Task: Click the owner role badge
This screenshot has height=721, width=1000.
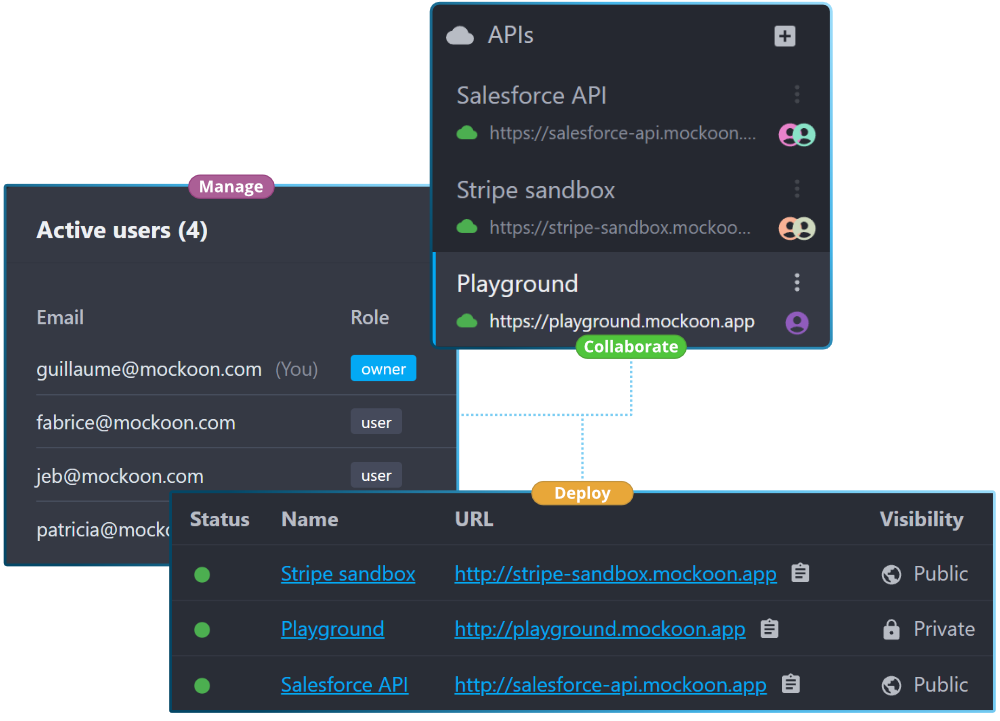Action: (x=383, y=368)
